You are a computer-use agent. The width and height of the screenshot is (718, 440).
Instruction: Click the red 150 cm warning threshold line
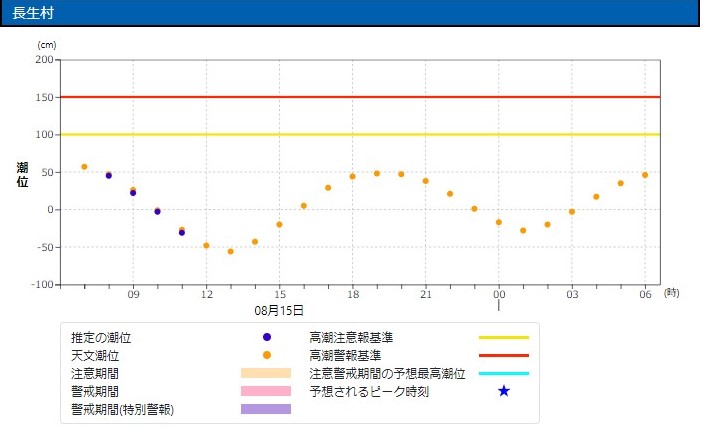pos(360,97)
